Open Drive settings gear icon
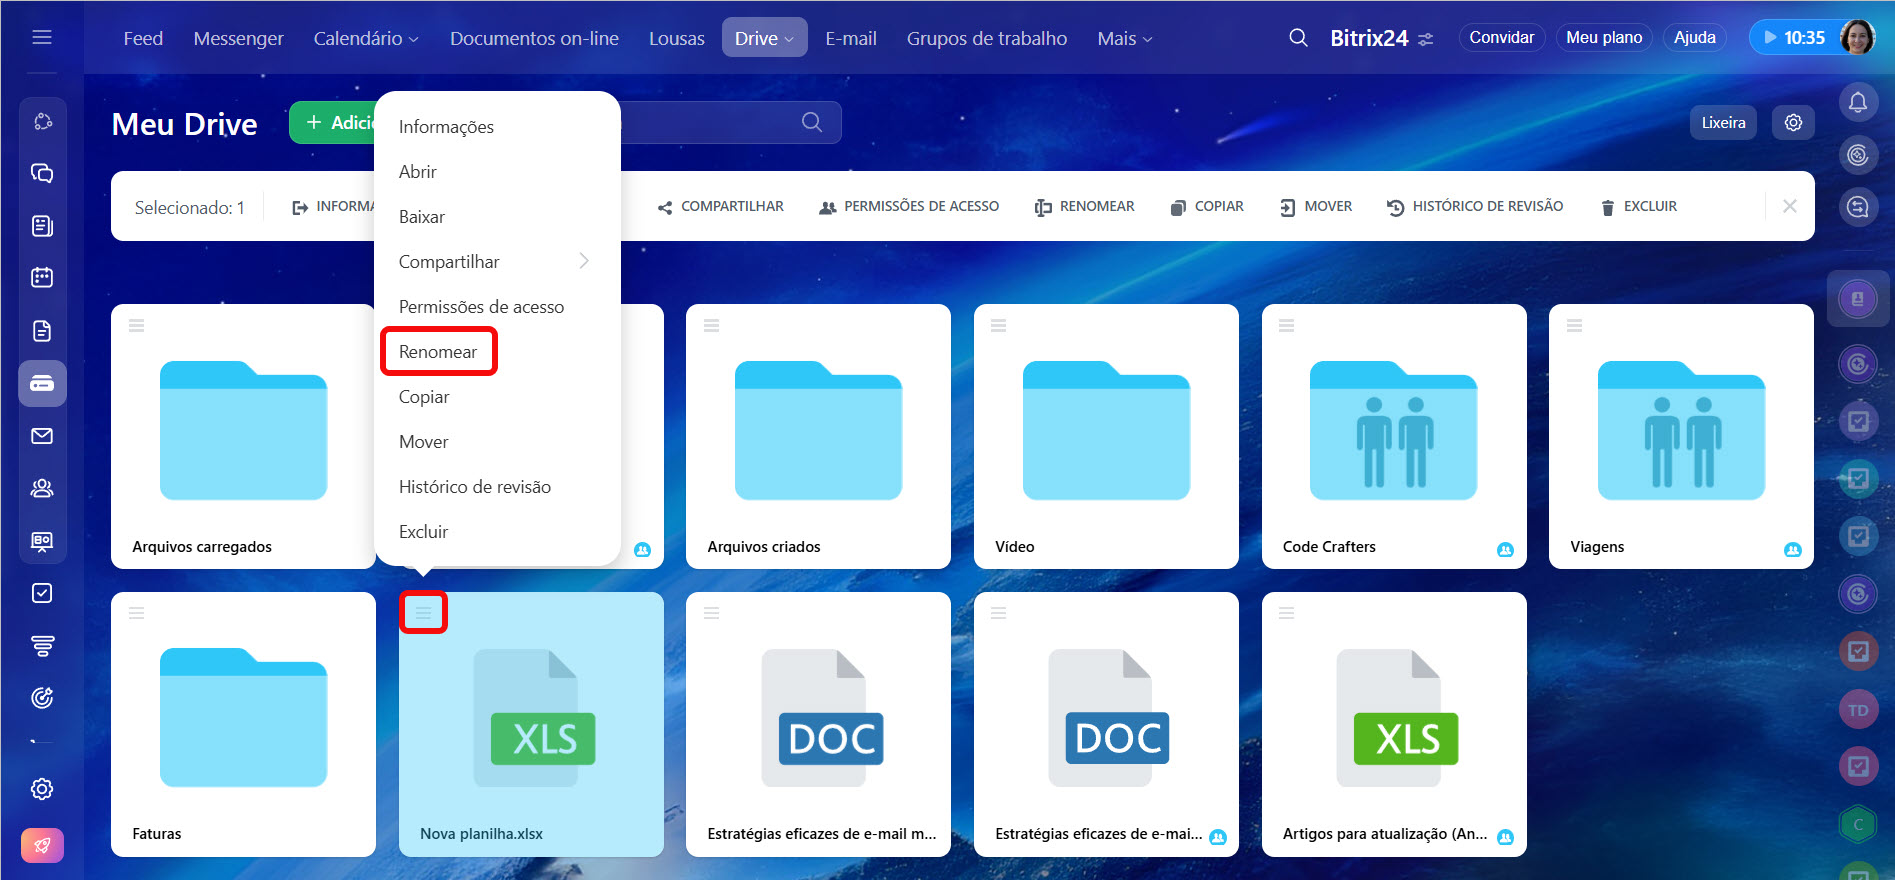Image resolution: width=1895 pixels, height=880 pixels. click(1793, 122)
